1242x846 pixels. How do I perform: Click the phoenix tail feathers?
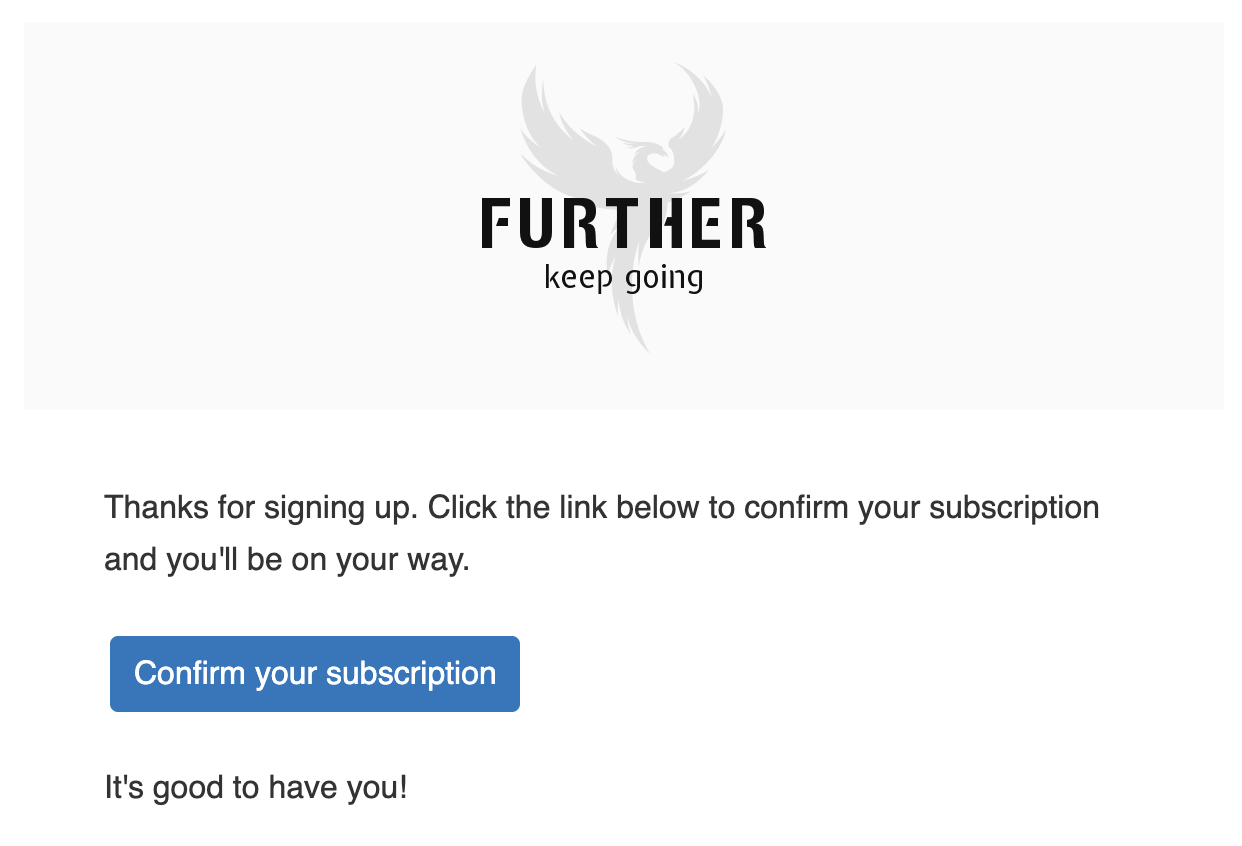pyautogui.click(x=632, y=320)
